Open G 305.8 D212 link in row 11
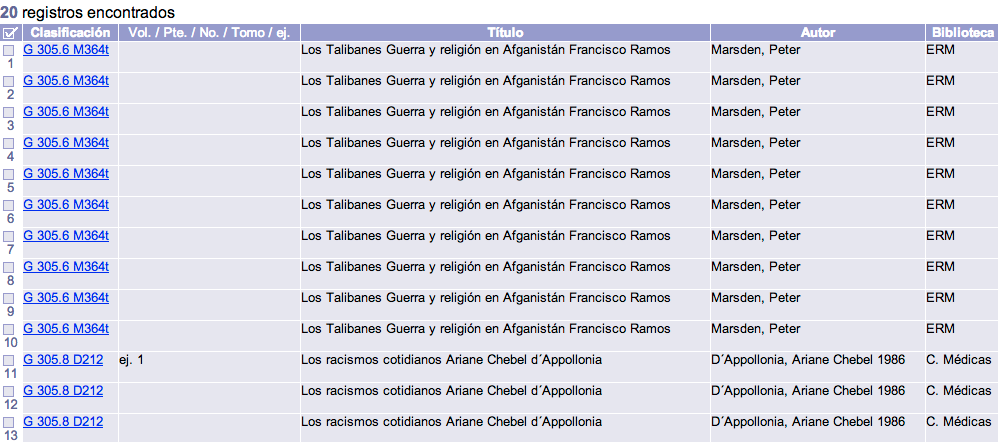The image size is (998, 442). pos(63,360)
